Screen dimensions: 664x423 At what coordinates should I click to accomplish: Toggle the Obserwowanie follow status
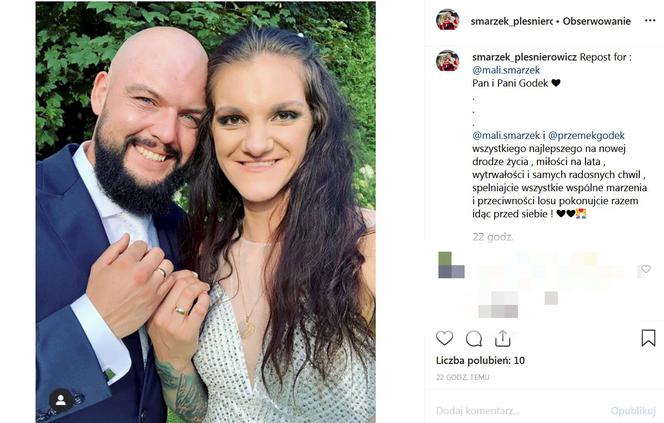pyautogui.click(x=596, y=21)
